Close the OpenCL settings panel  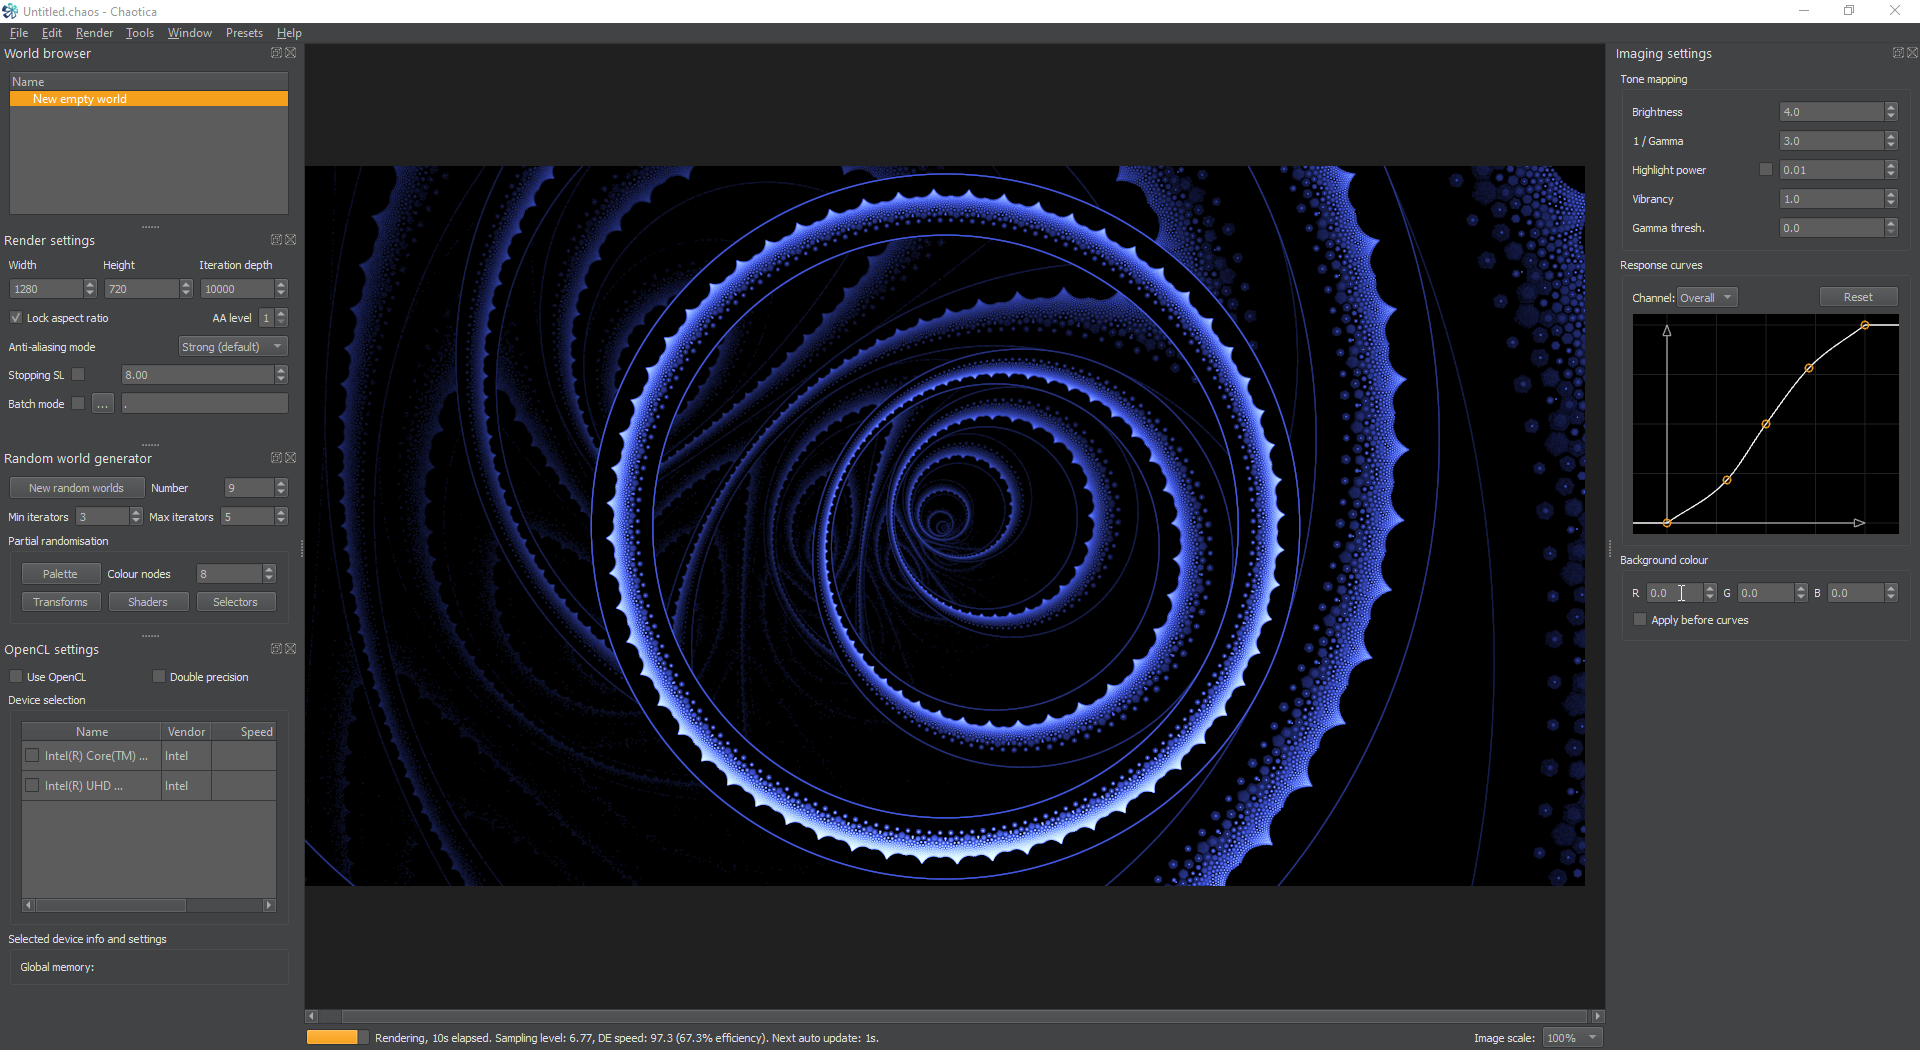(x=291, y=649)
